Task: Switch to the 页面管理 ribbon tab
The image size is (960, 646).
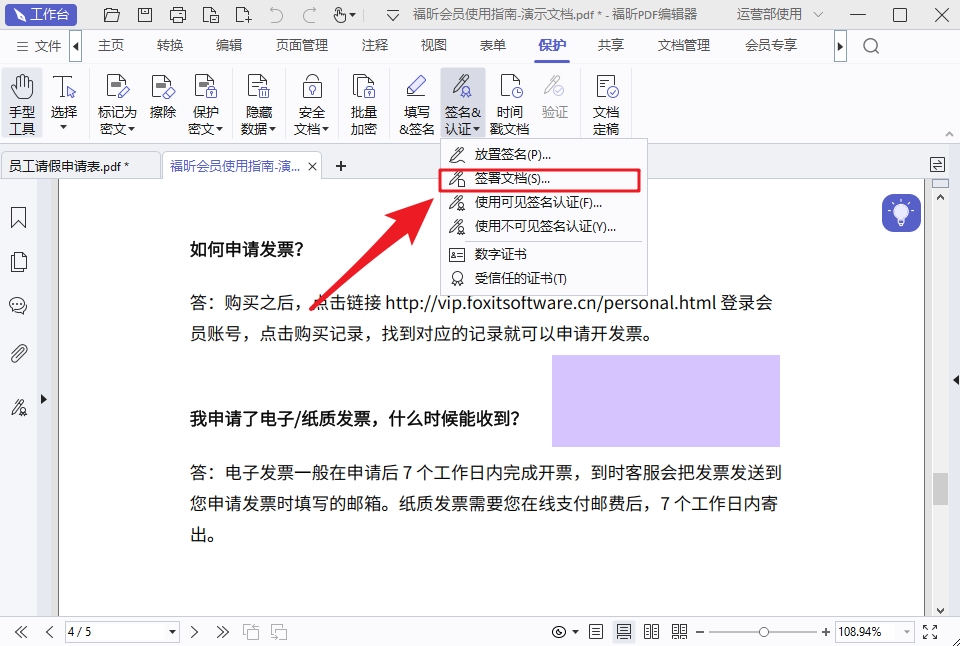Action: pos(301,45)
